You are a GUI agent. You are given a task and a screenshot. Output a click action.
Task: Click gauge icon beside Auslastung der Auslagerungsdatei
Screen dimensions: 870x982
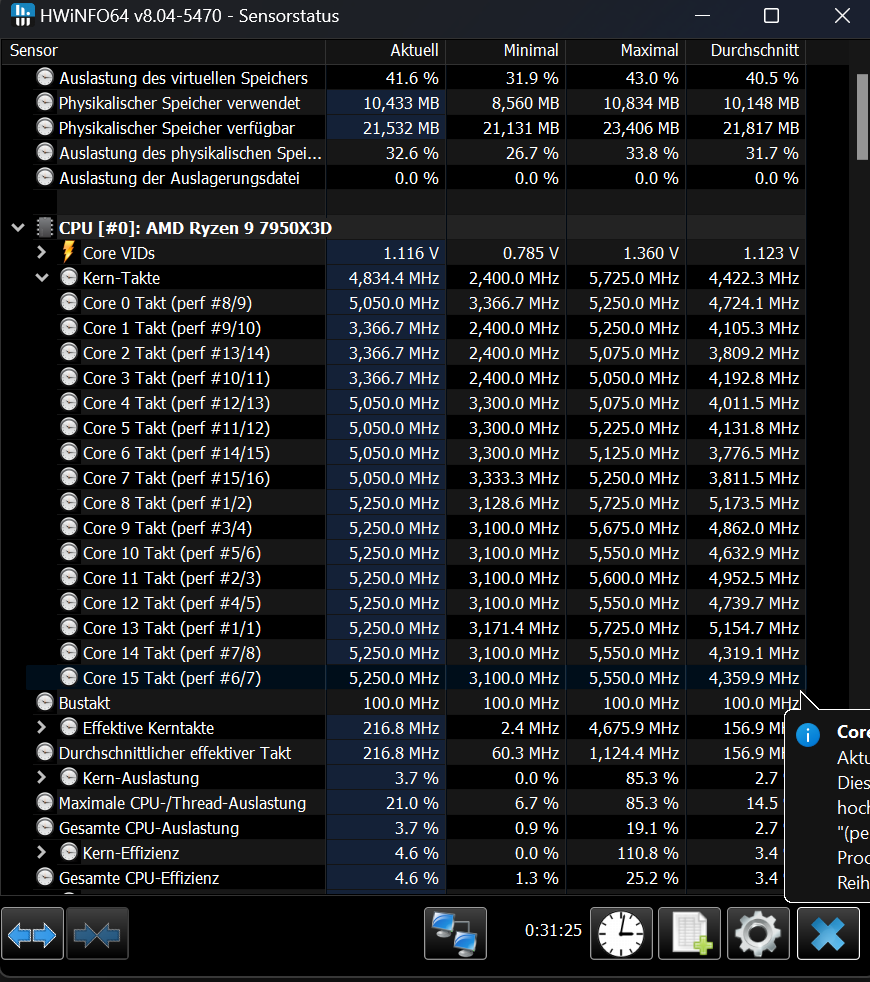tap(44, 177)
